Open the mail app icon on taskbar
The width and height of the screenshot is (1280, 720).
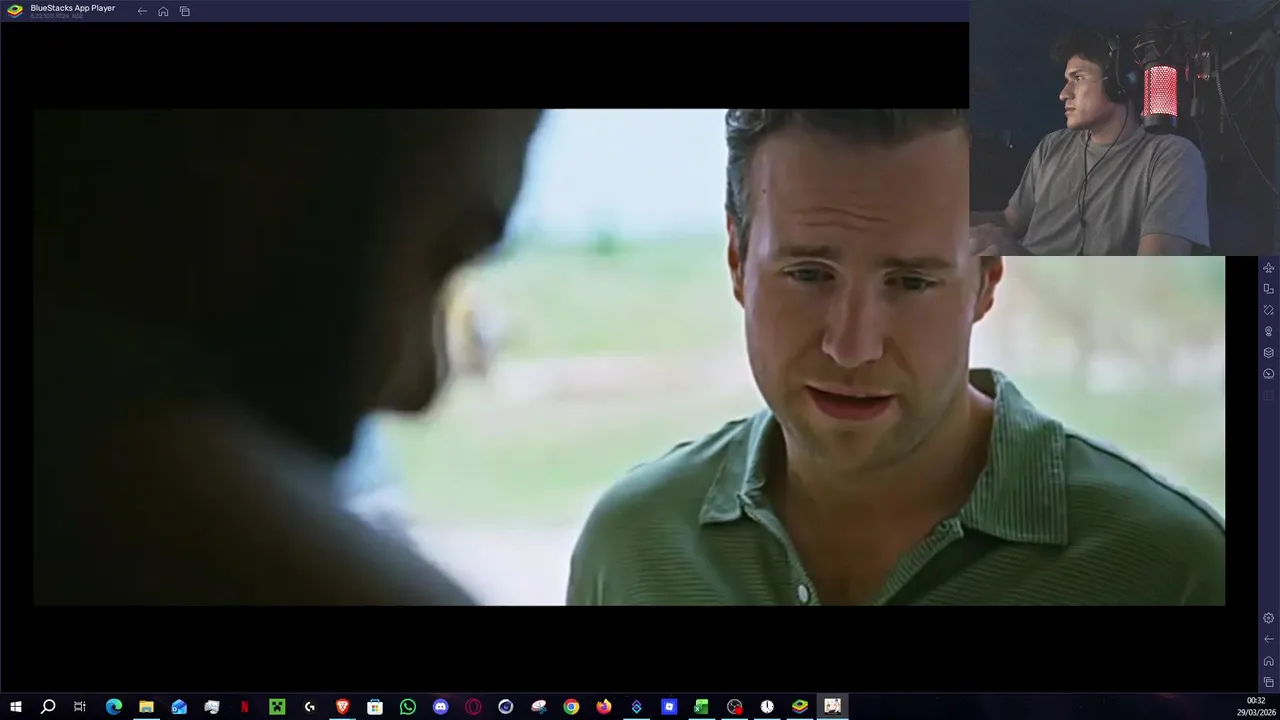click(x=179, y=707)
